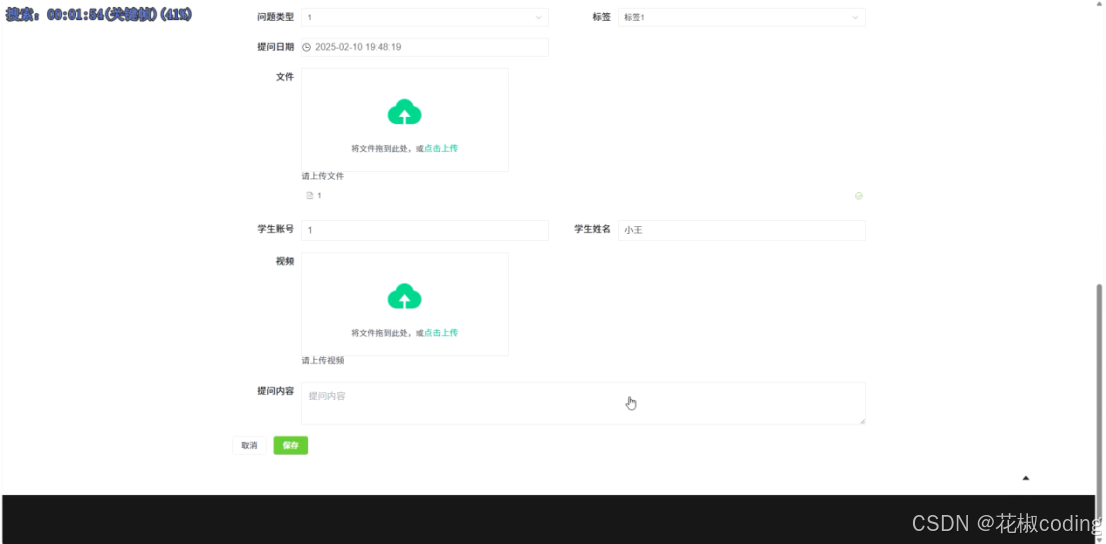Open the 问题类型 dropdown
This screenshot has height=544, width=1106.
click(425, 17)
